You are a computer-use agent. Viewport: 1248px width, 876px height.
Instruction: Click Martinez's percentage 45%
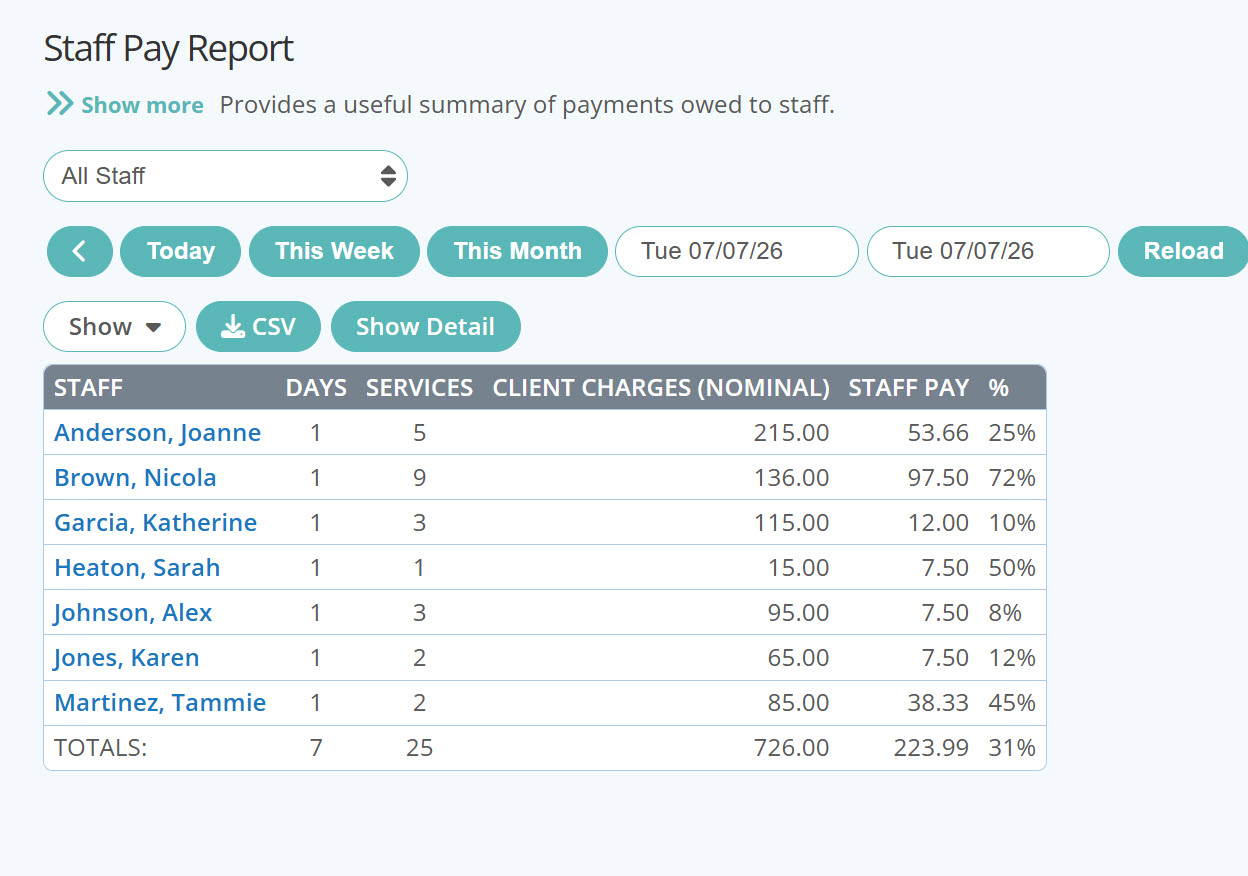[1012, 703]
